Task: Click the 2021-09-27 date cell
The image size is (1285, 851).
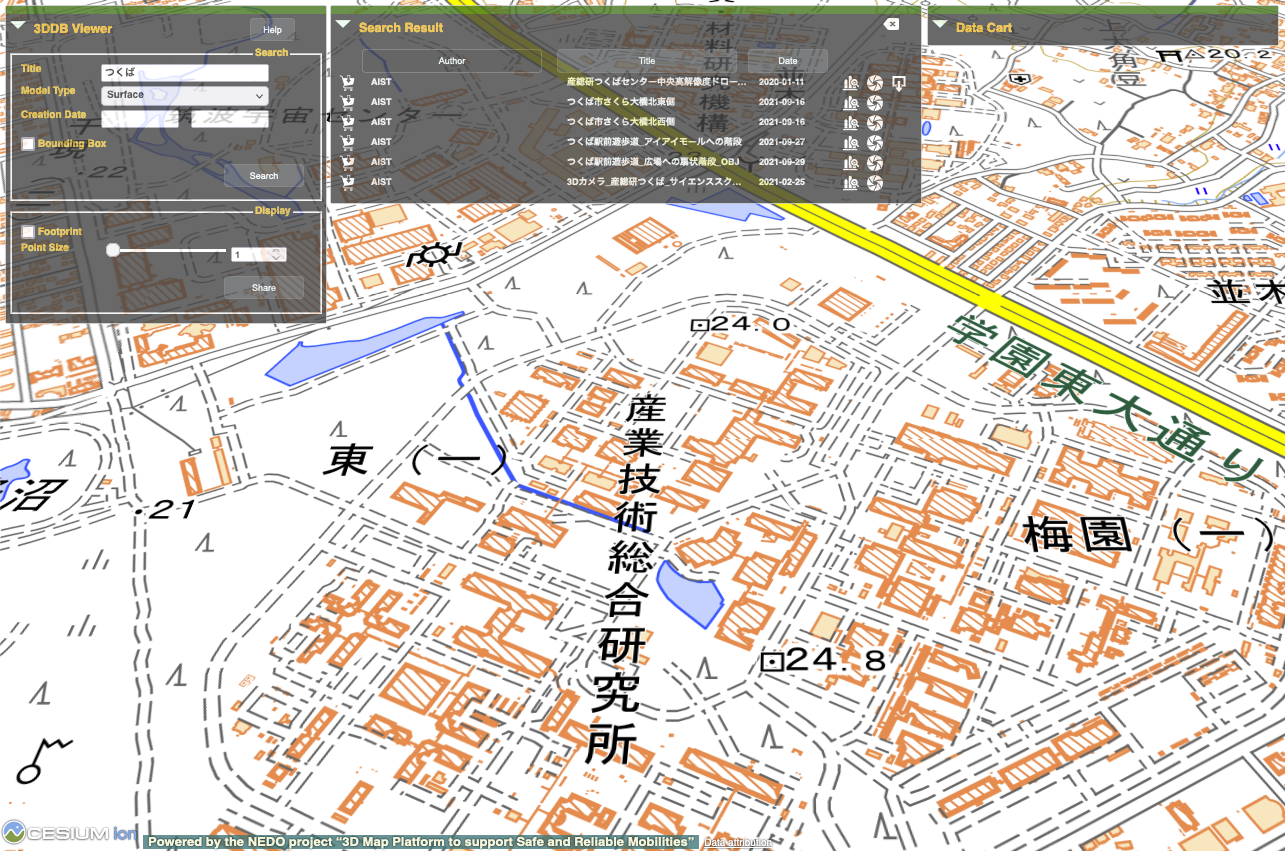Action: pos(782,142)
